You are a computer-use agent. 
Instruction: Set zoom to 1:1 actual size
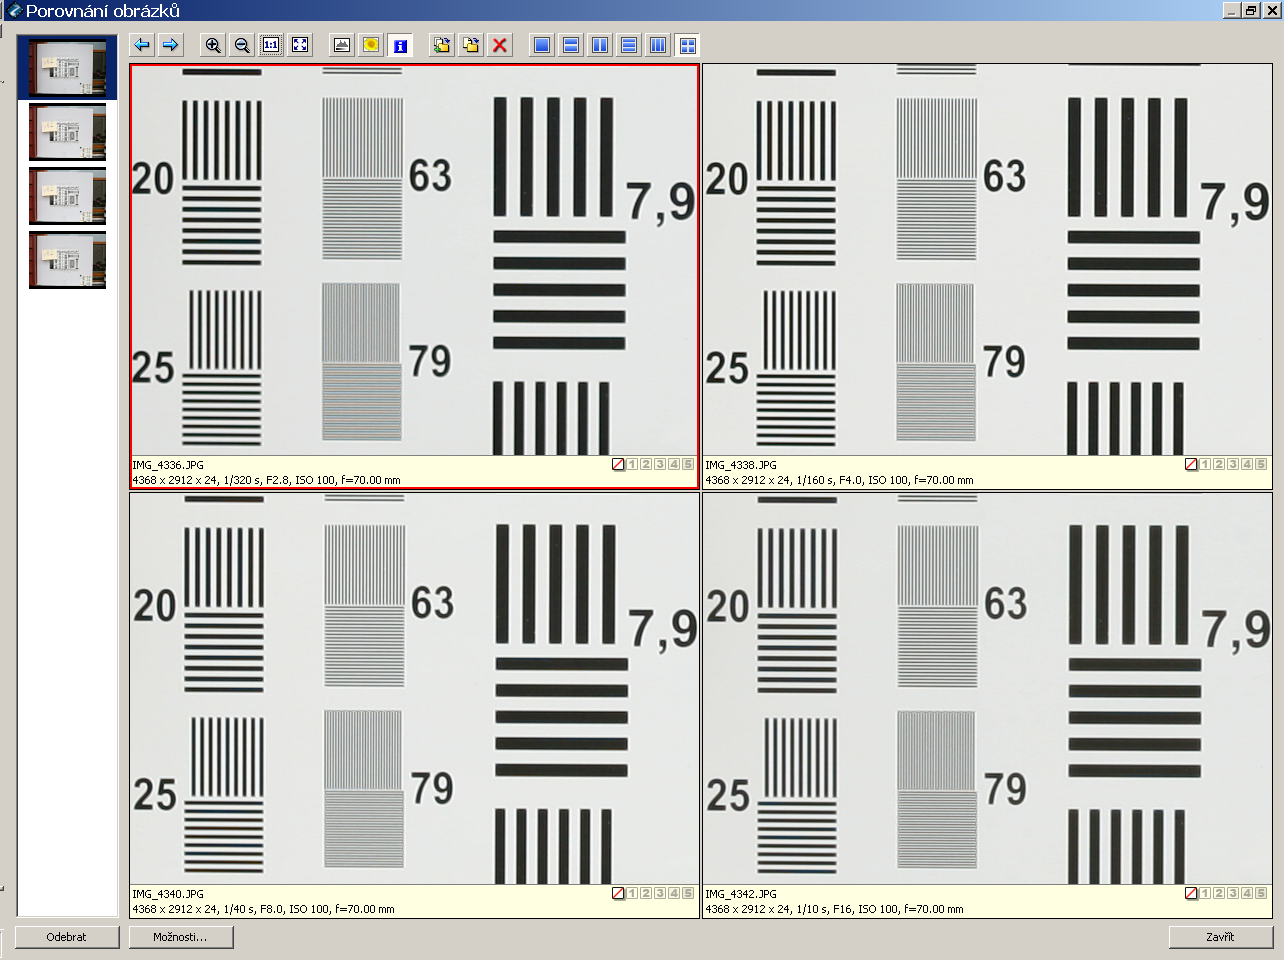click(x=271, y=45)
